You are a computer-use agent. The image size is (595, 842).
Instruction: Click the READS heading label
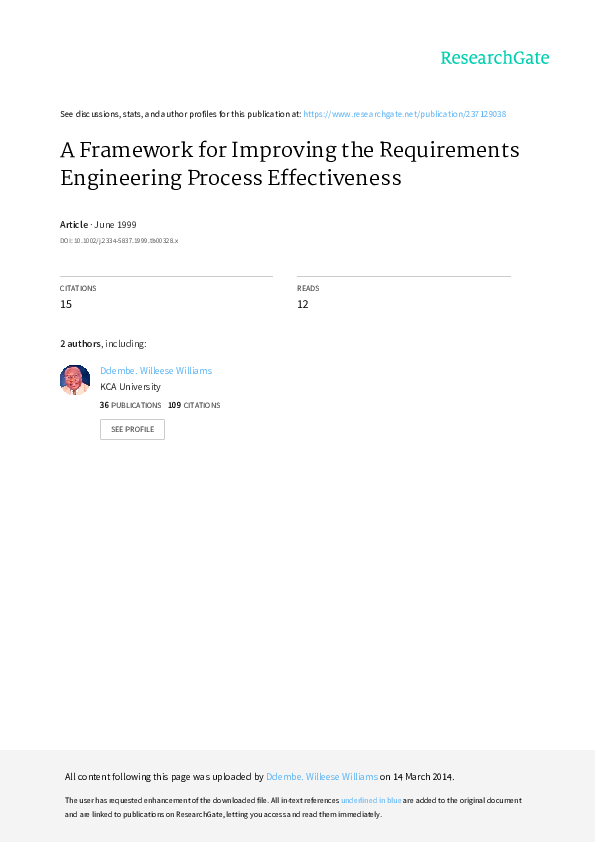point(308,288)
